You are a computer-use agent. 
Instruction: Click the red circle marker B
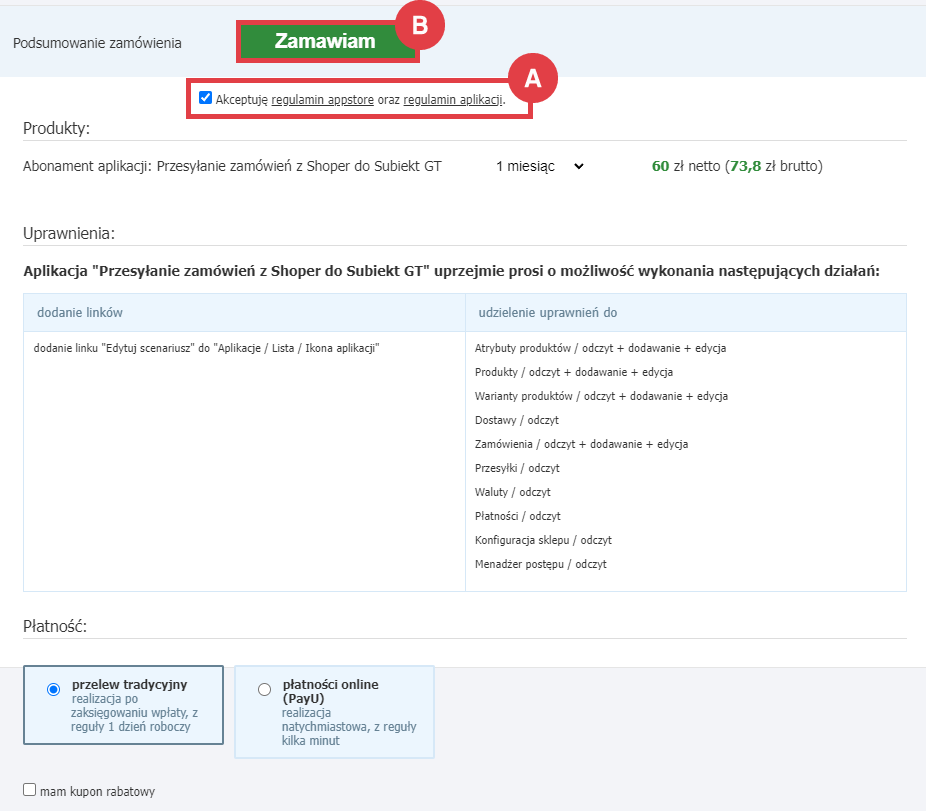[420, 26]
